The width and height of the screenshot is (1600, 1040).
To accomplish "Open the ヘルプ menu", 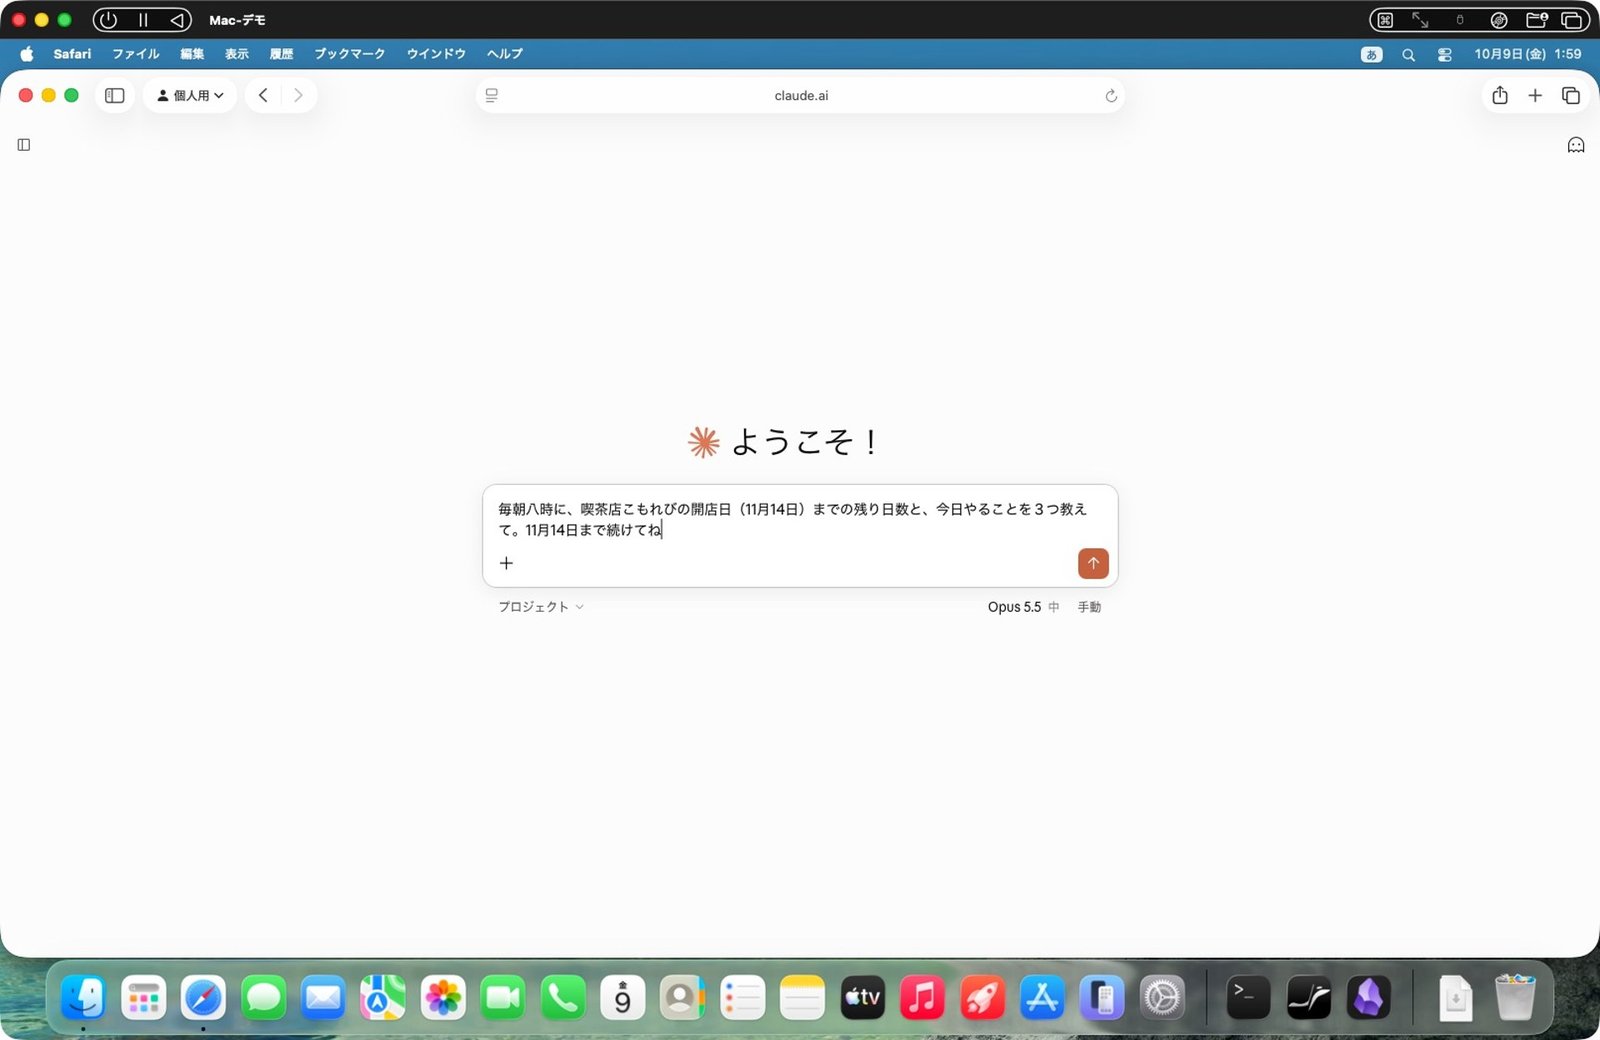I will coord(505,54).
